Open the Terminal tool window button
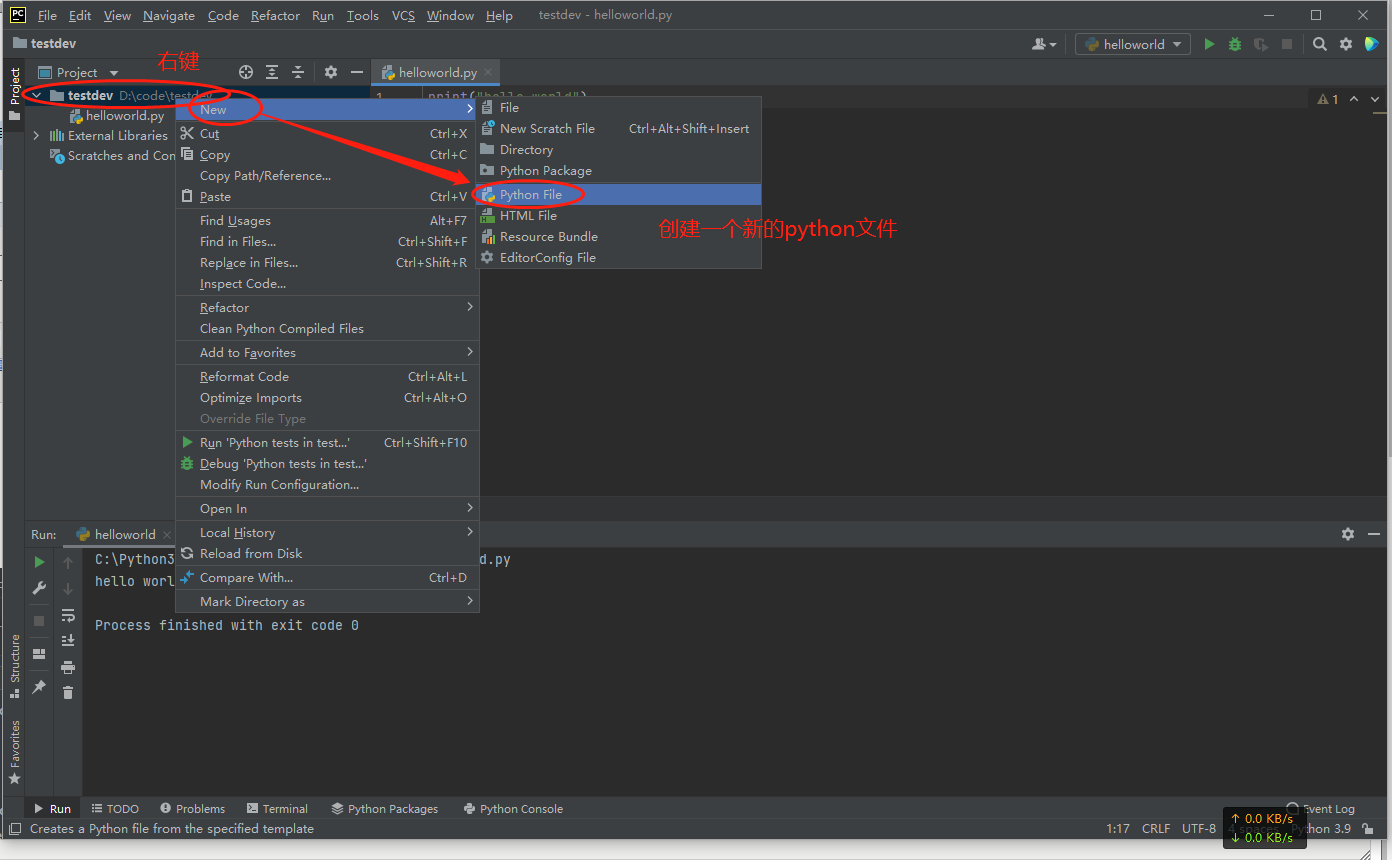 click(x=277, y=808)
